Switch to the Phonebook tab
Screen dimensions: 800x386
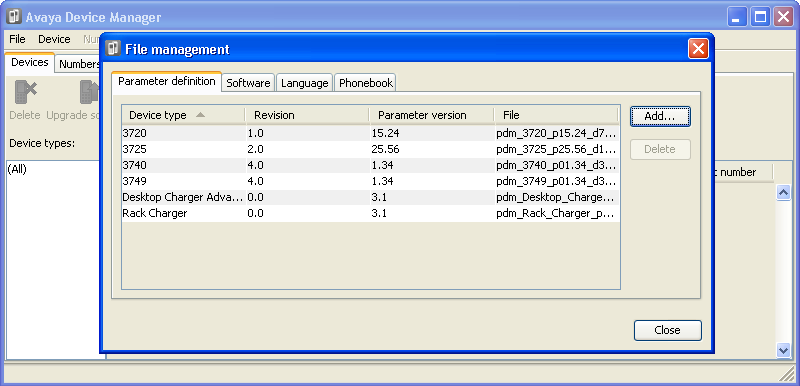[x=366, y=83]
